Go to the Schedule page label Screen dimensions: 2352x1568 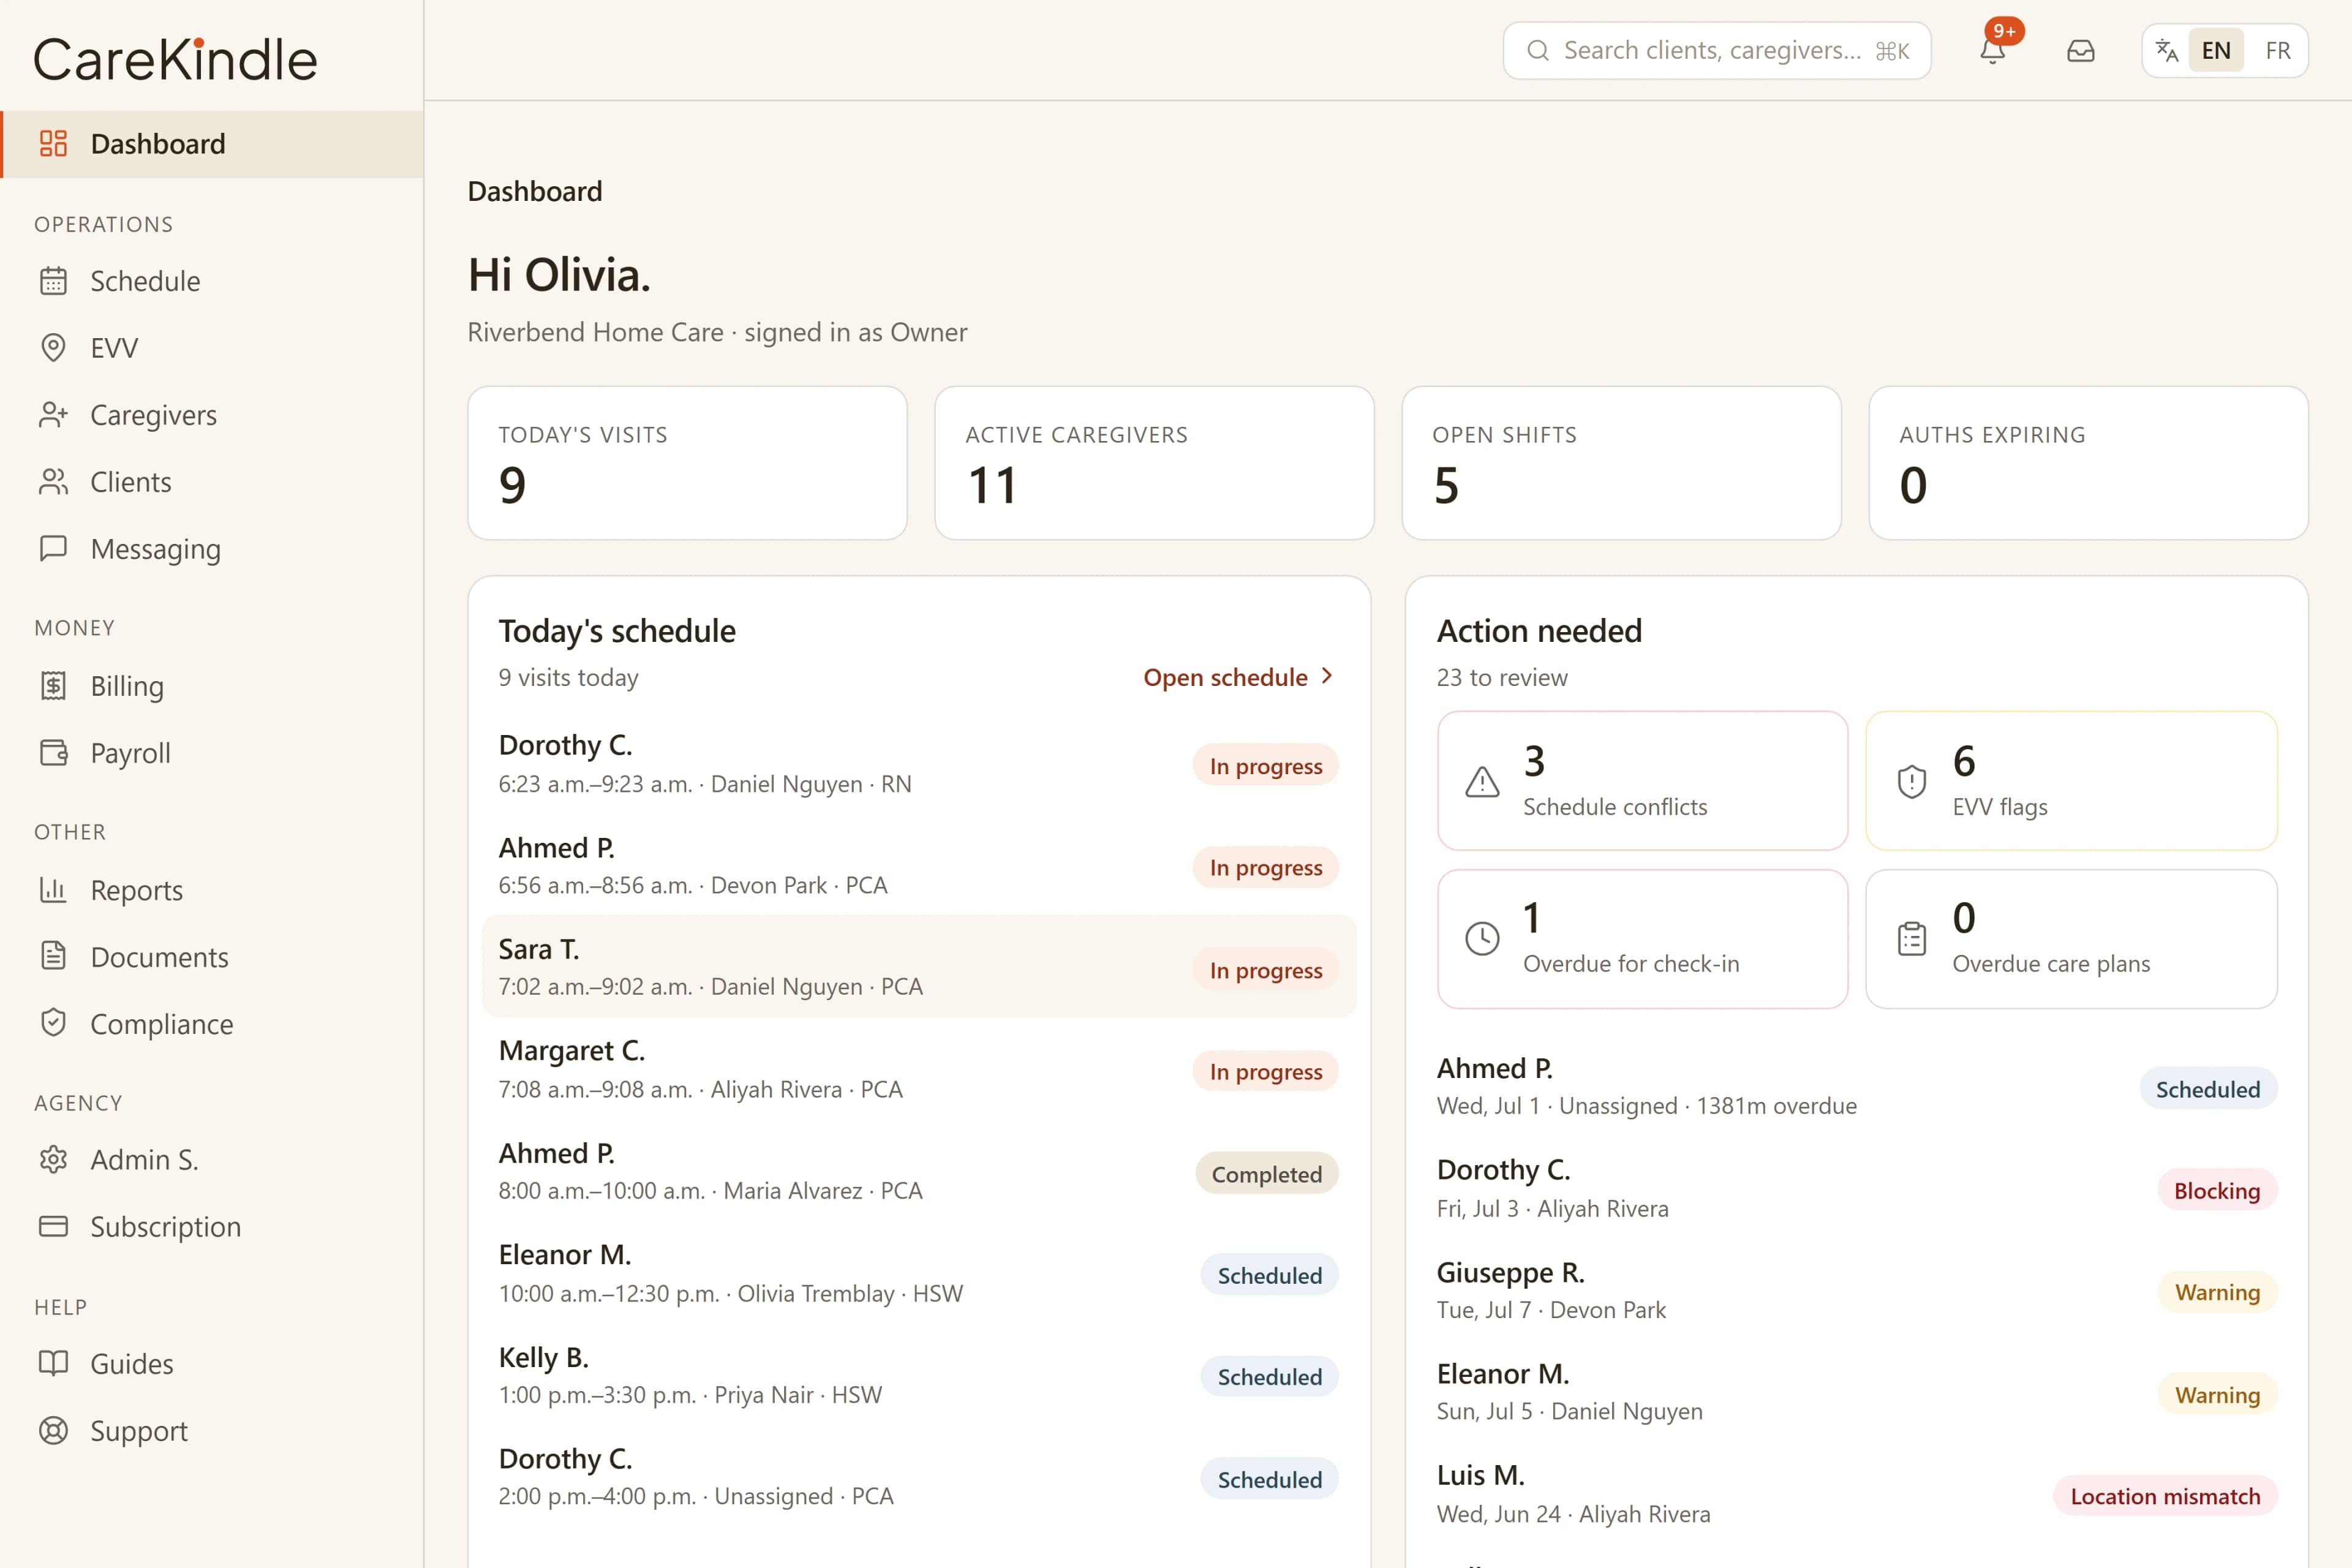tap(145, 281)
